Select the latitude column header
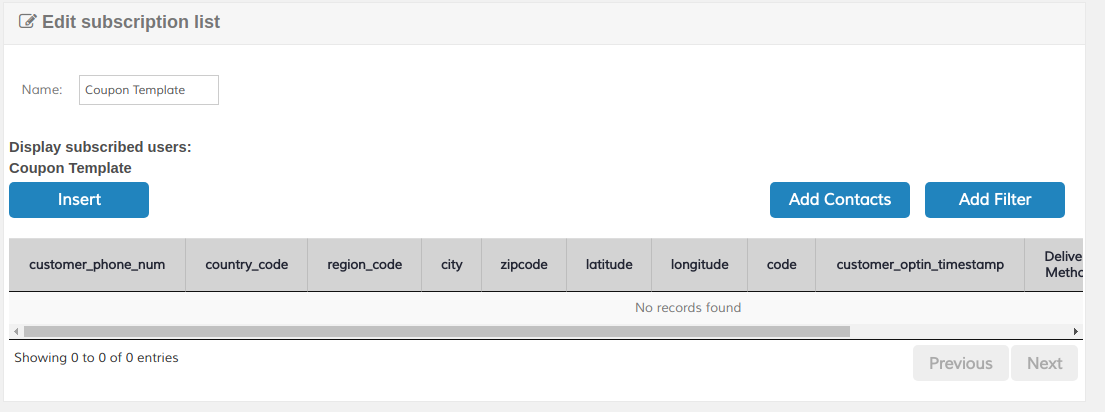 (x=609, y=265)
